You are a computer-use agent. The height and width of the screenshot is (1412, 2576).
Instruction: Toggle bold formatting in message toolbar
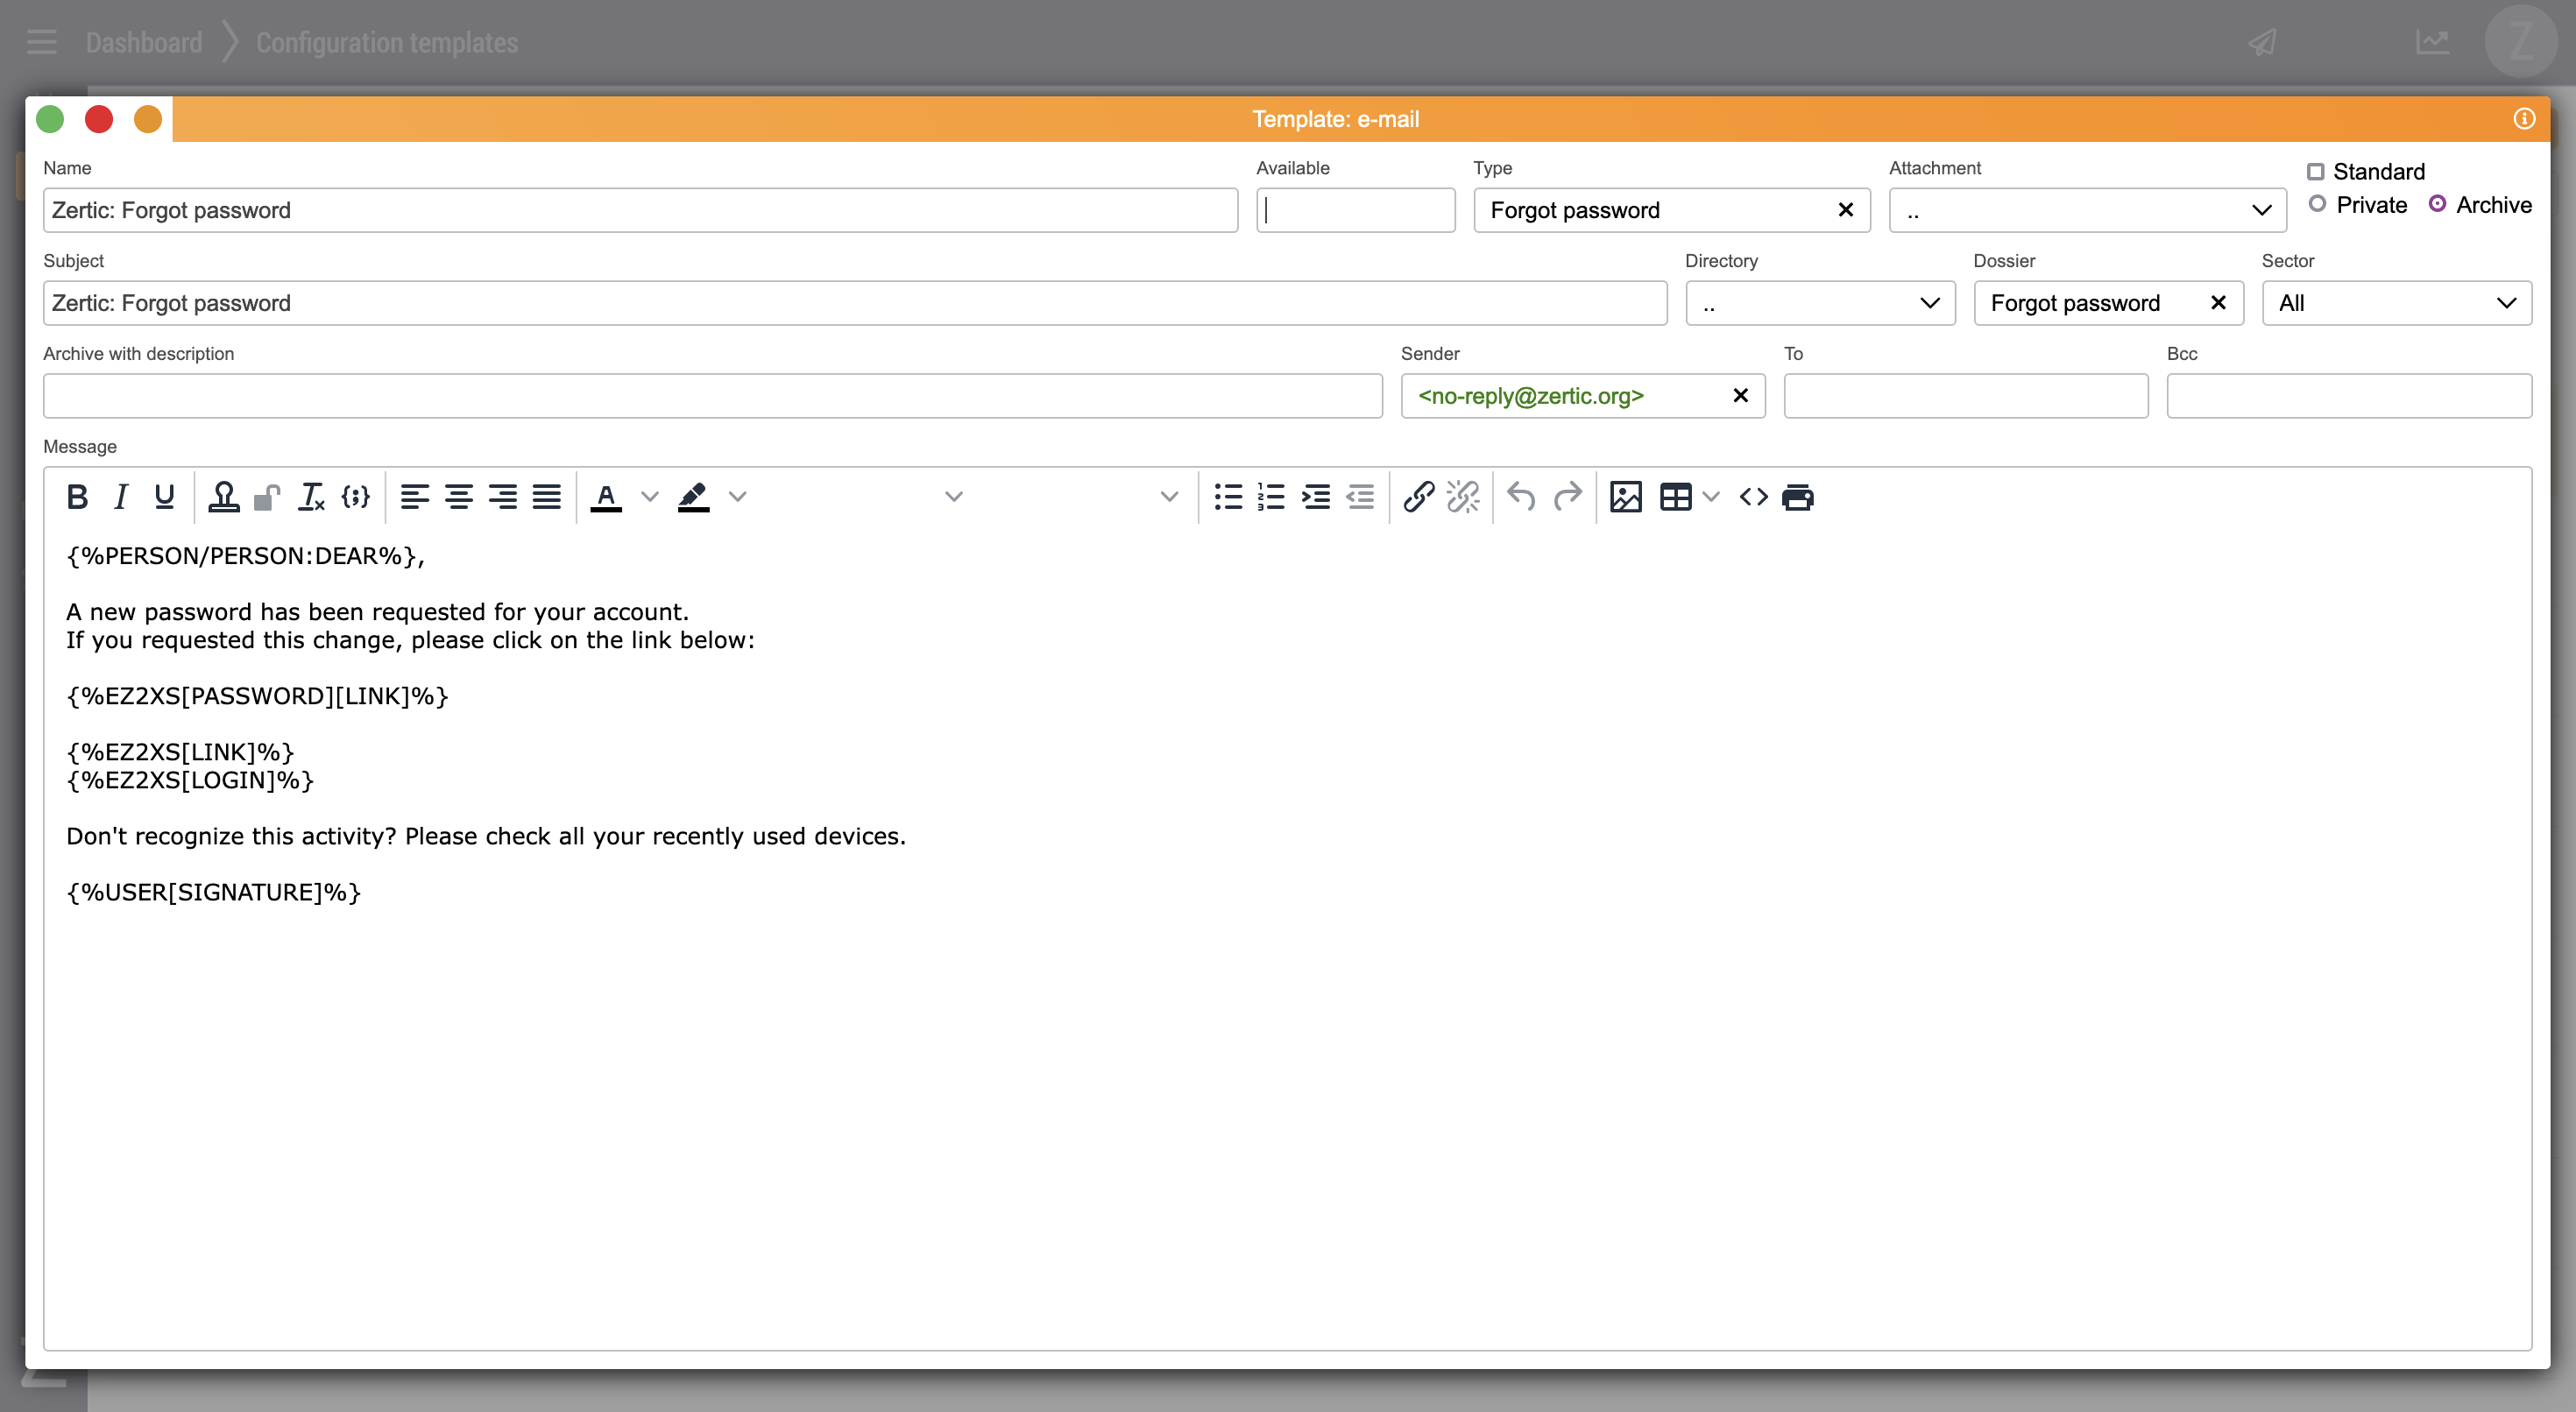pos(77,497)
